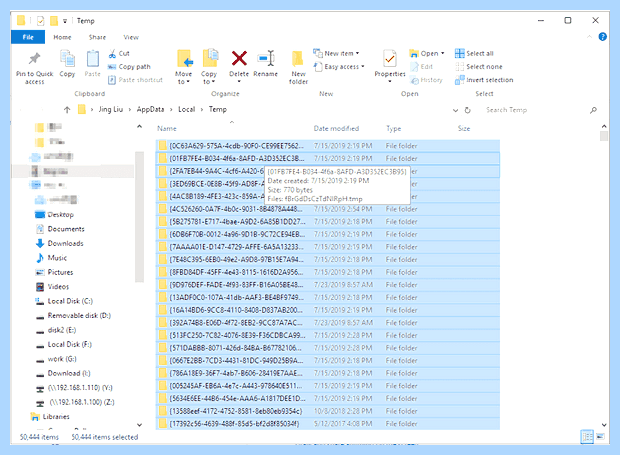Select folder {17392c56-4639-488f-85d5...
Image resolution: width=620 pixels, height=455 pixels.
pyautogui.click(x=328, y=424)
